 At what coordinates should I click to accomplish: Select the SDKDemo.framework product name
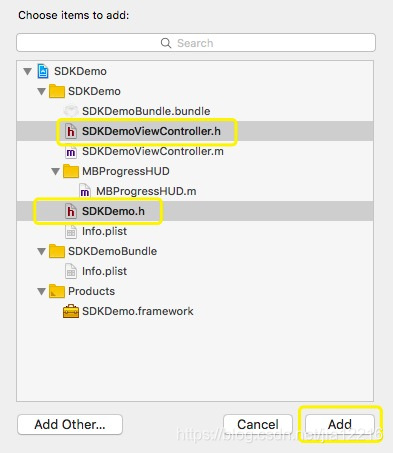(x=138, y=311)
